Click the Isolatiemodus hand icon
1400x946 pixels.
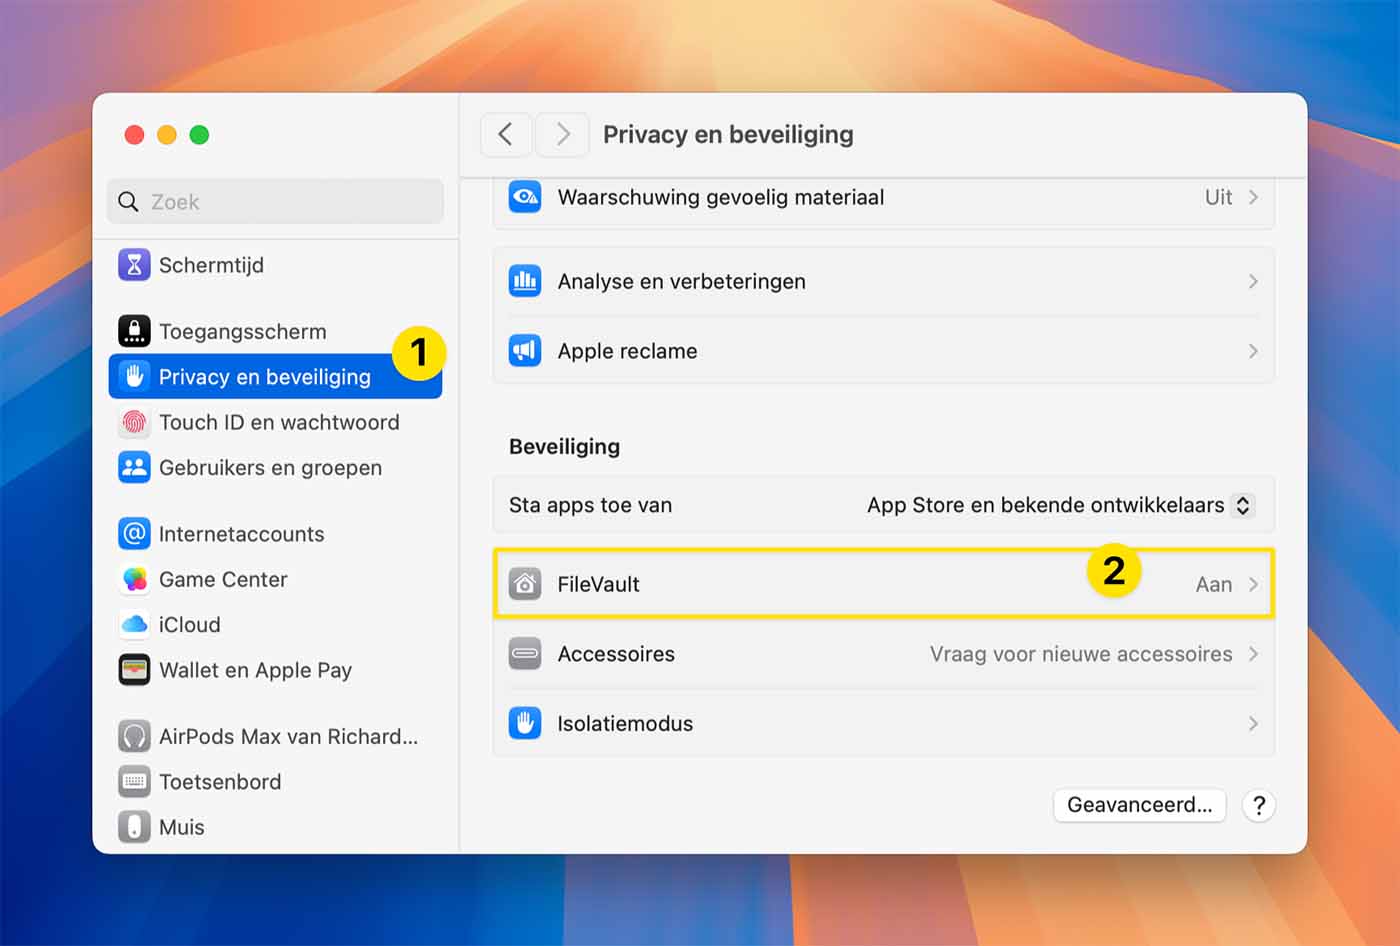[x=524, y=723]
